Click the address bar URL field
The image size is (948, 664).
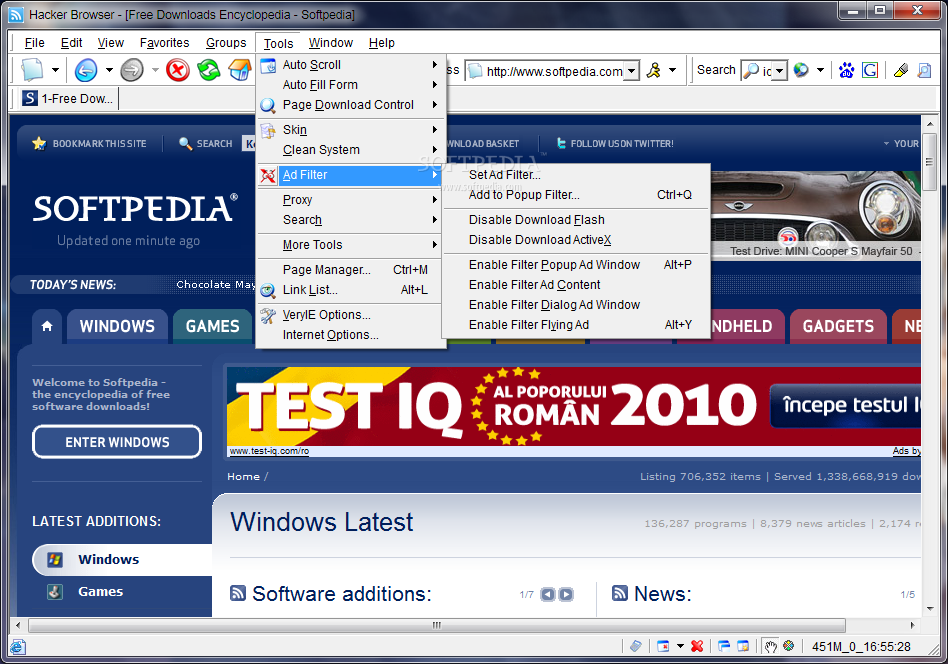point(554,71)
